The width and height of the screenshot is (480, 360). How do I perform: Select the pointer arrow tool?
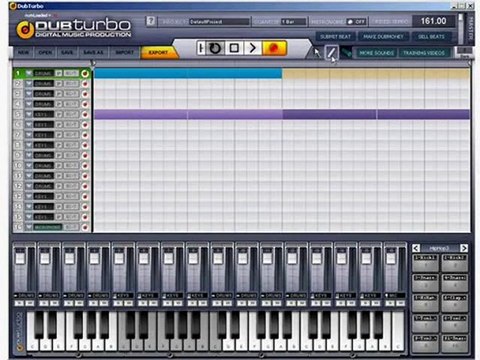point(317,53)
